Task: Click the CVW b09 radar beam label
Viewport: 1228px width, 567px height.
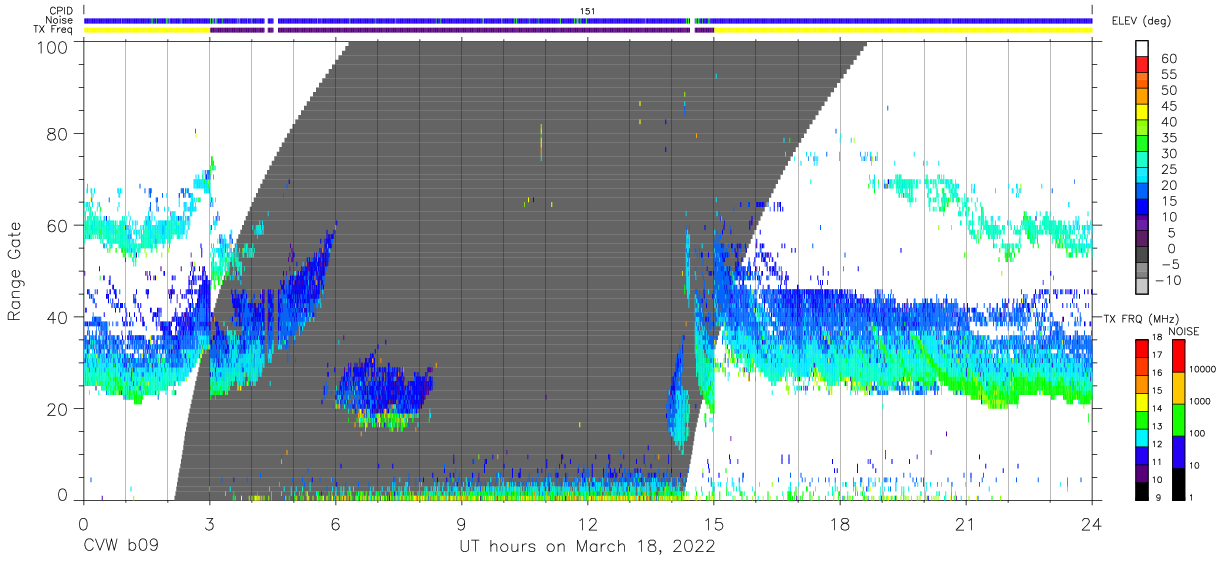Action: click(x=120, y=547)
